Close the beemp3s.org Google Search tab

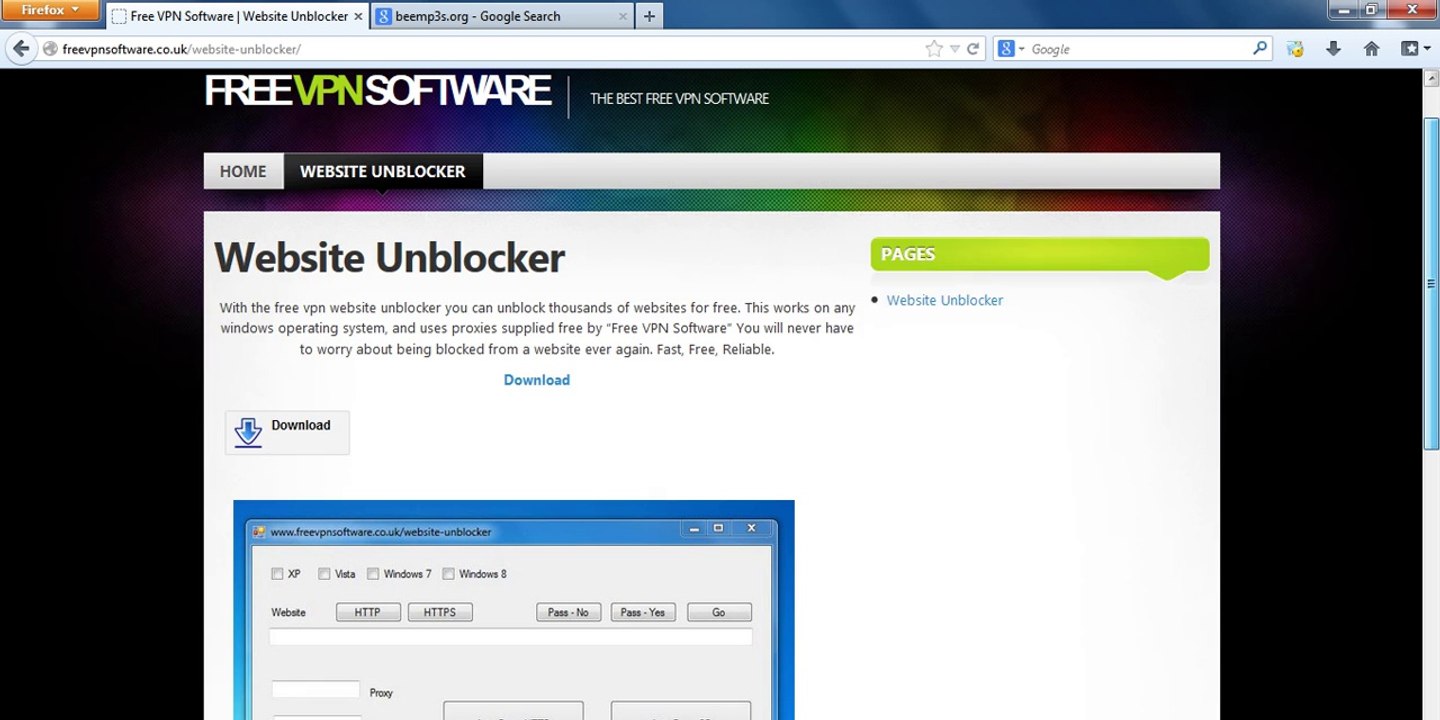623,16
